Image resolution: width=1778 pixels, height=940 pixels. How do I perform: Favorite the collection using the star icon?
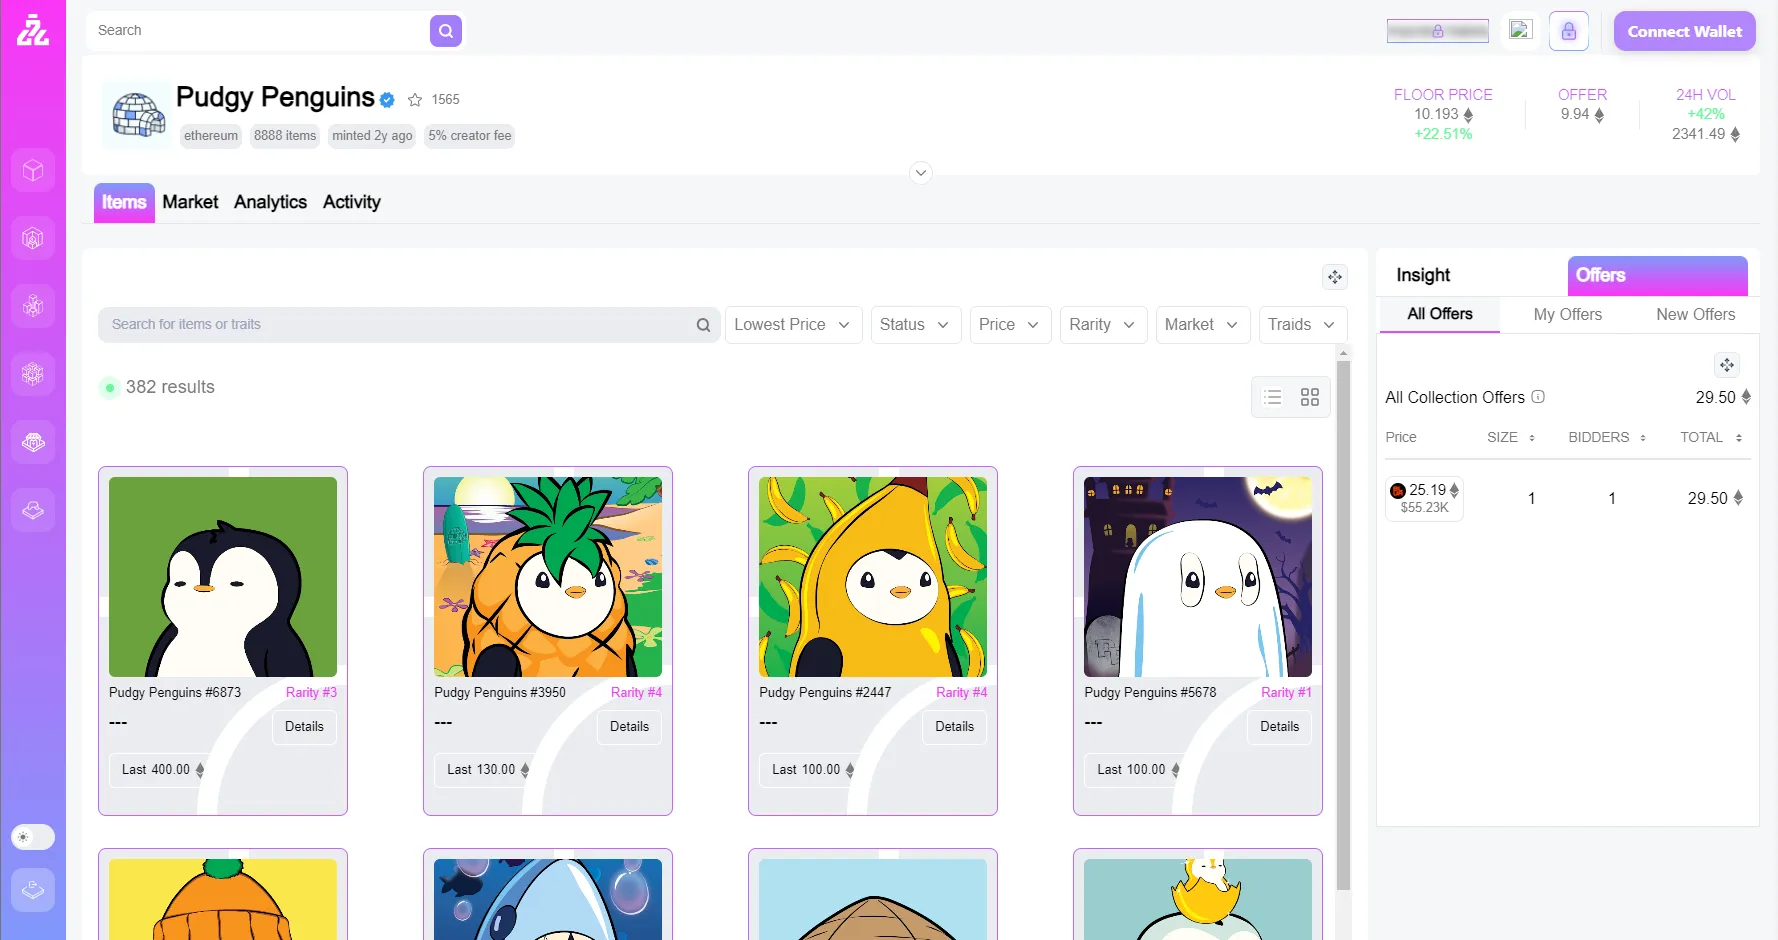pos(415,100)
